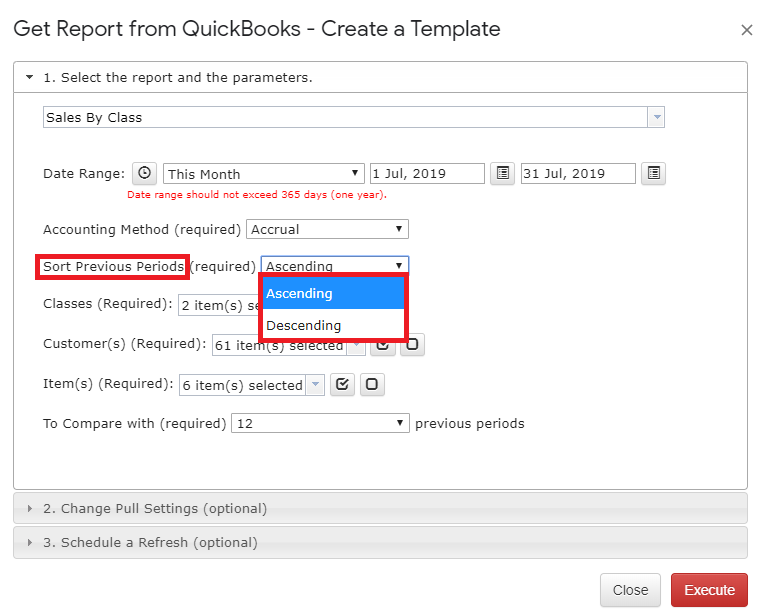The image size is (757, 616).
Task: Open the start date calendar picker
Action: click(503, 173)
